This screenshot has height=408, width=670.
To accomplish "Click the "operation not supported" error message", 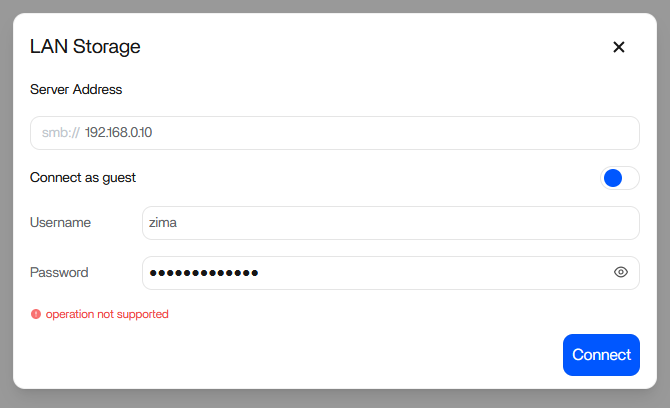I will pyautogui.click(x=107, y=314).
